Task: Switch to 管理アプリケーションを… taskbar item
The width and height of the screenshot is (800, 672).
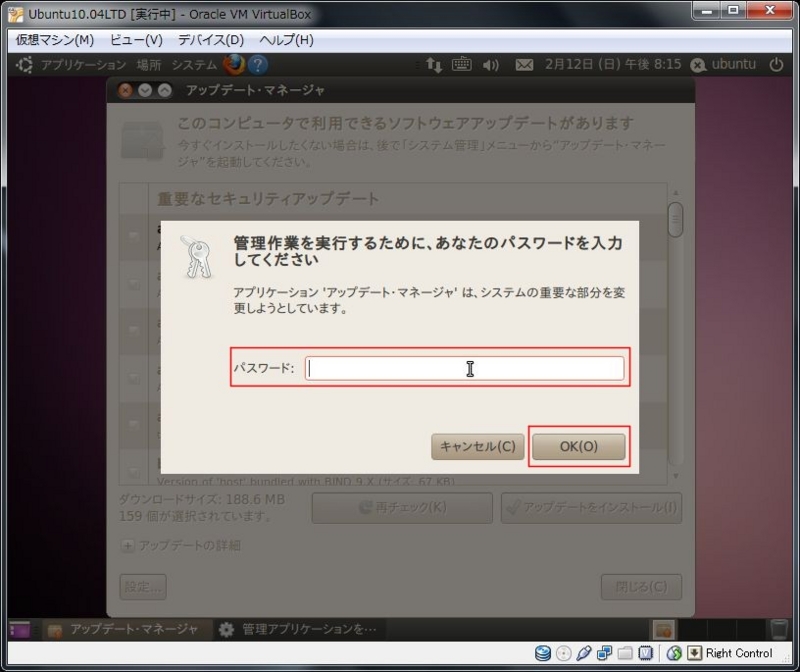Action: point(299,629)
